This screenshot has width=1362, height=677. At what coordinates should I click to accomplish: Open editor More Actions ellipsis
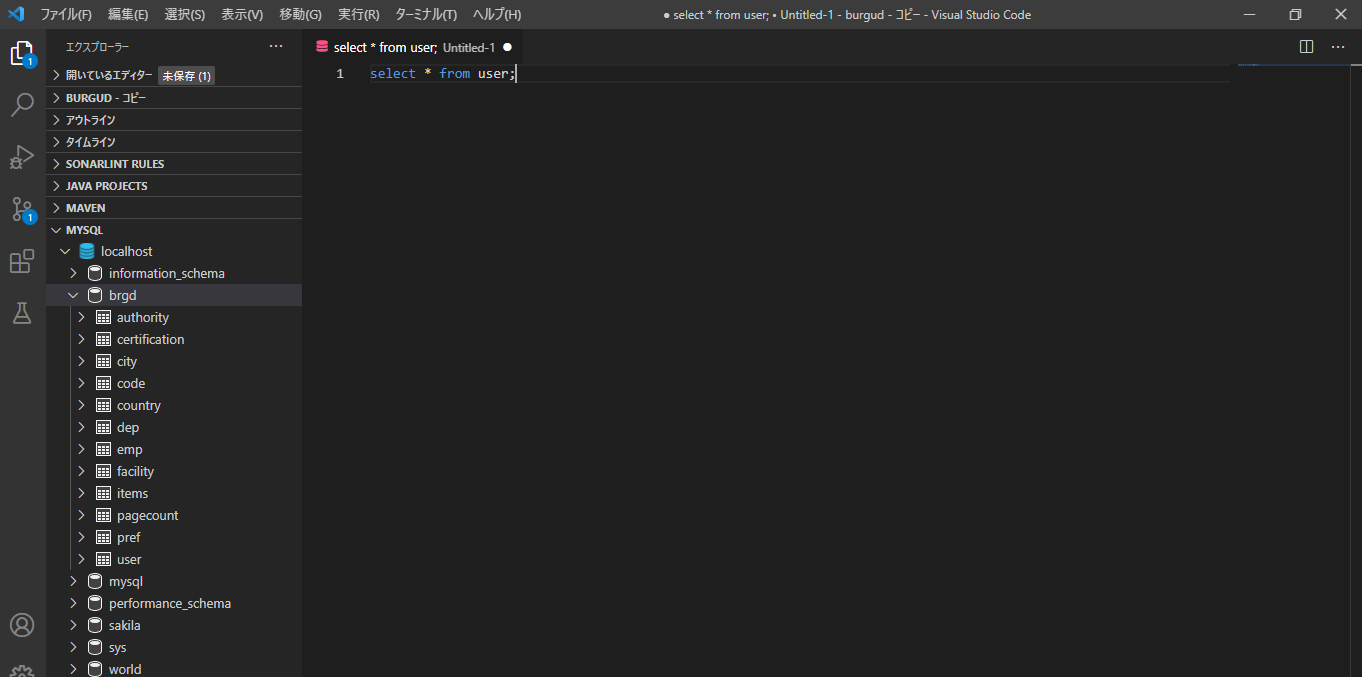(1338, 47)
